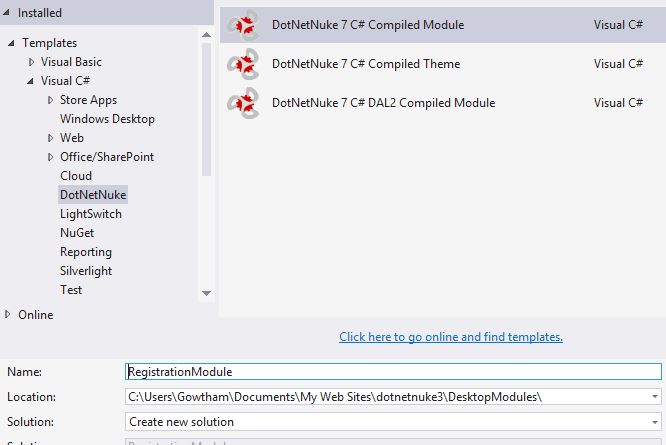Select Visual Basic tree label
666x445 pixels.
point(71,62)
